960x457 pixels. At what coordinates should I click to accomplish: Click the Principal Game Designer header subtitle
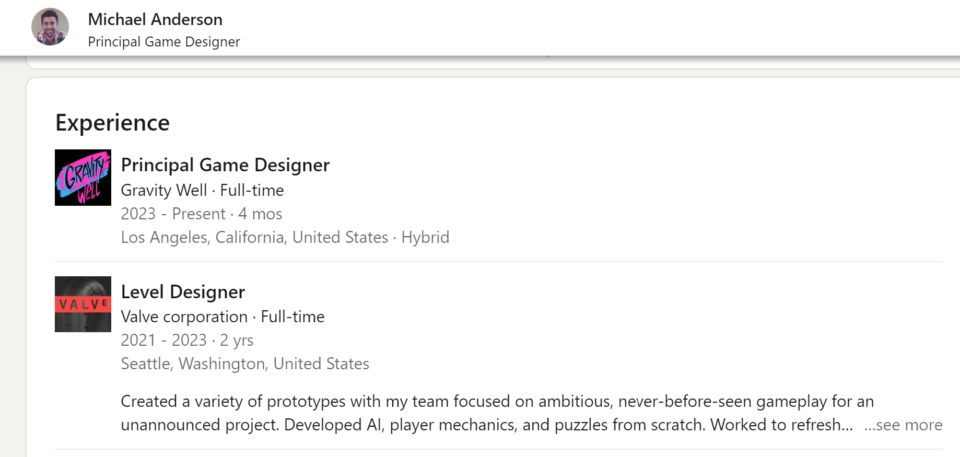[163, 42]
